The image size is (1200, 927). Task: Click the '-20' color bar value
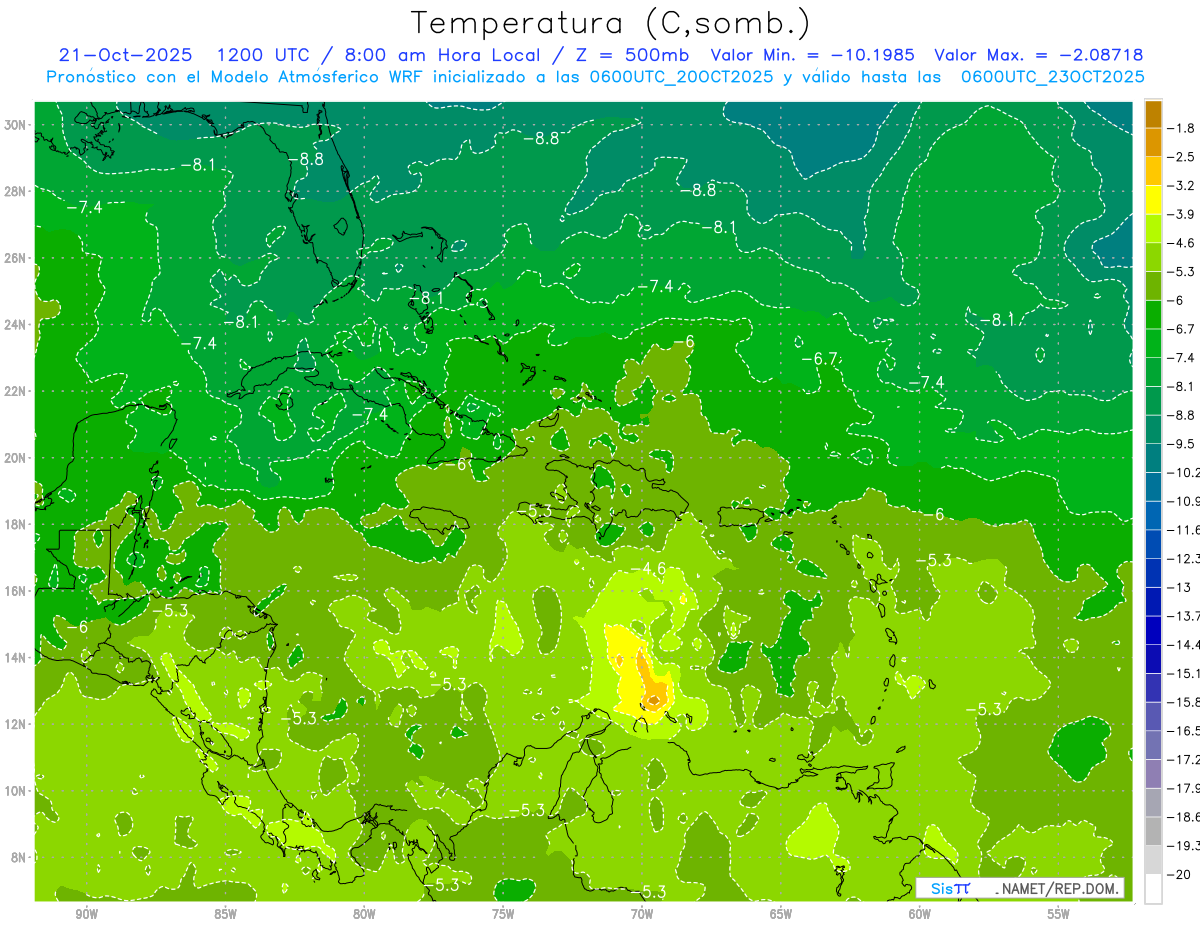[x=1178, y=874]
